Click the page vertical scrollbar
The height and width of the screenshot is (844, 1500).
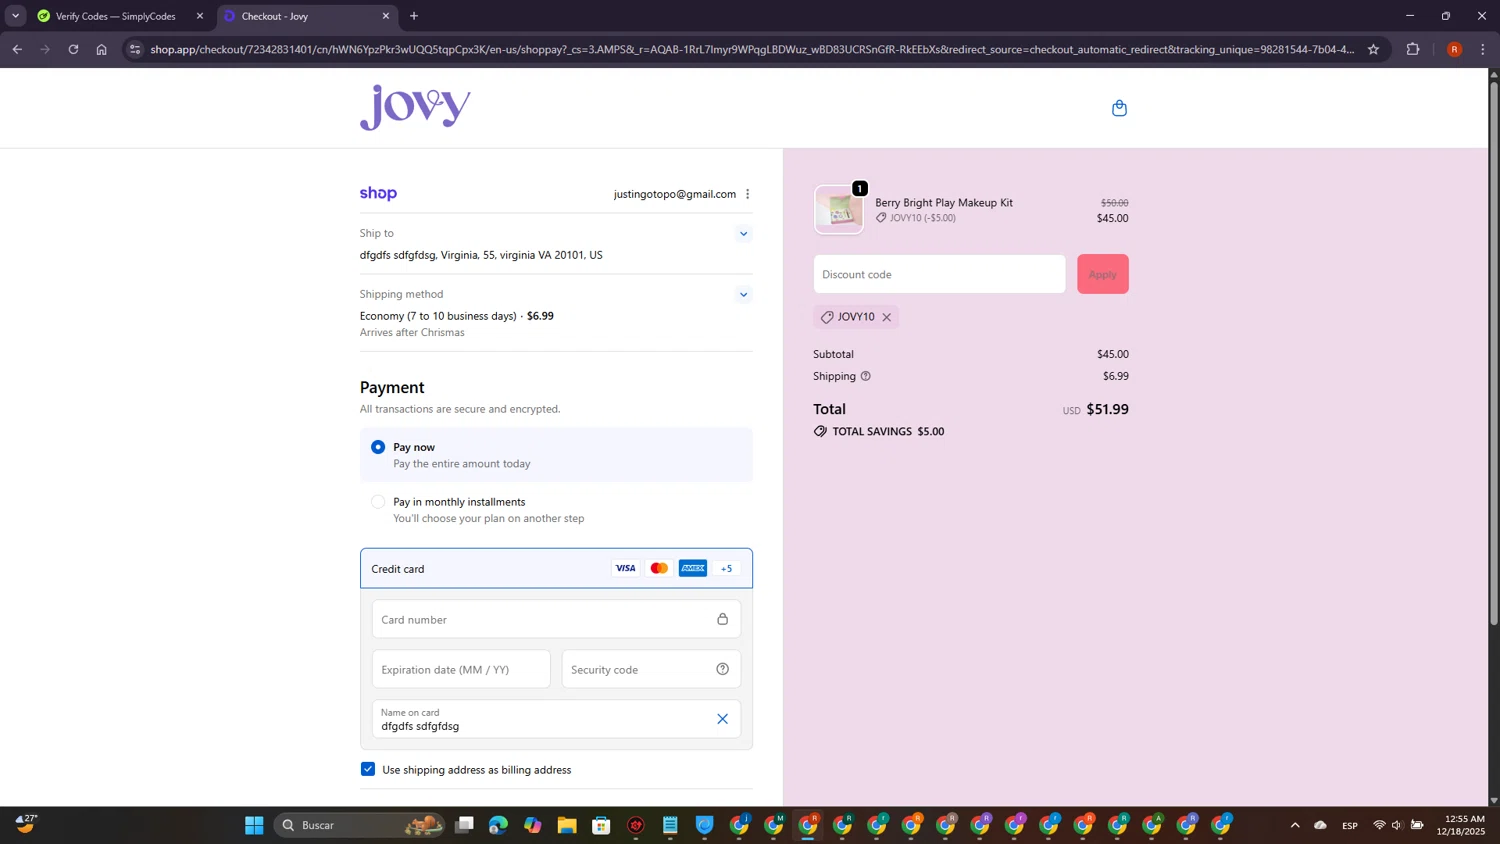pyautogui.click(x=1494, y=353)
